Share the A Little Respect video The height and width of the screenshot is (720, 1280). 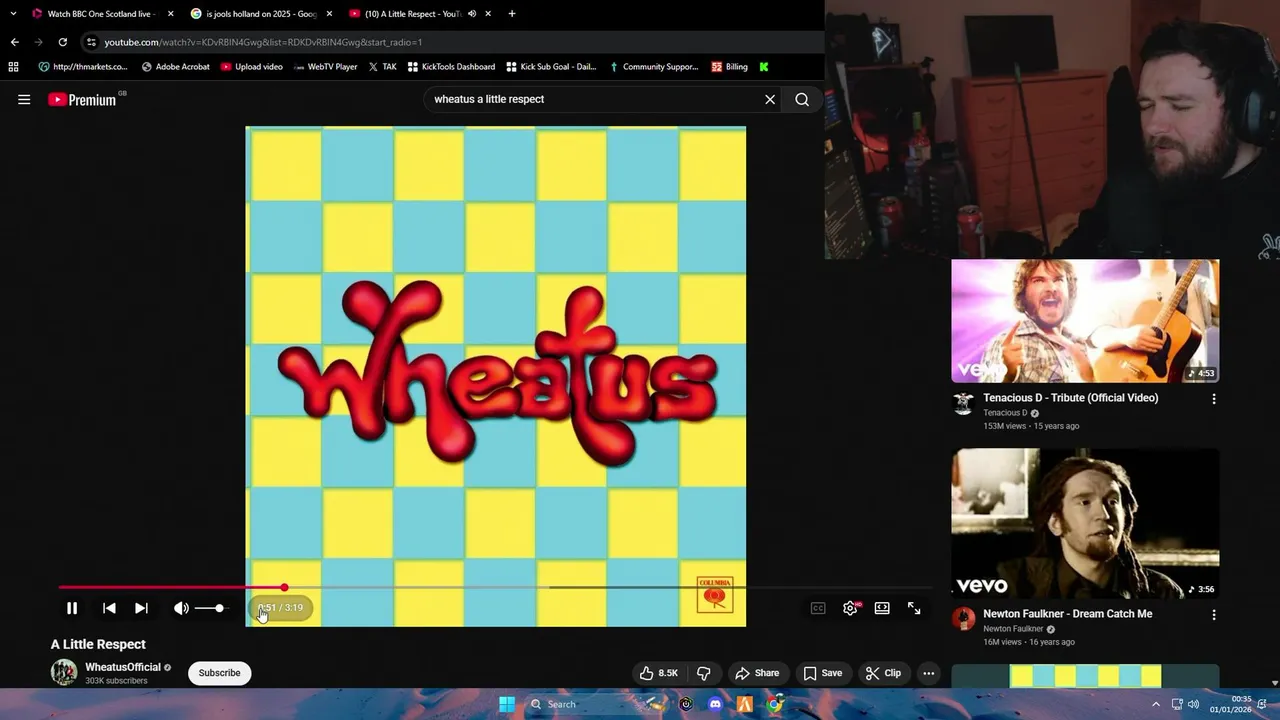[757, 673]
